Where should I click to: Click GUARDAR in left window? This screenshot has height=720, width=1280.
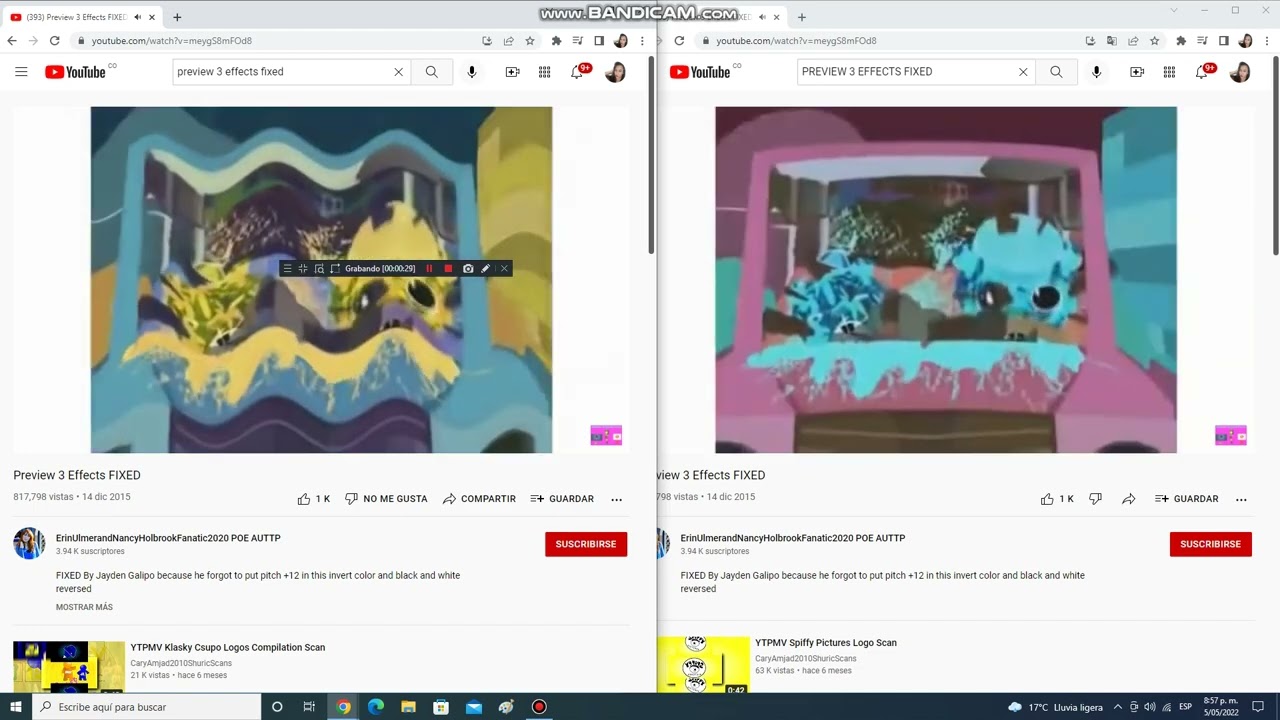(562, 499)
